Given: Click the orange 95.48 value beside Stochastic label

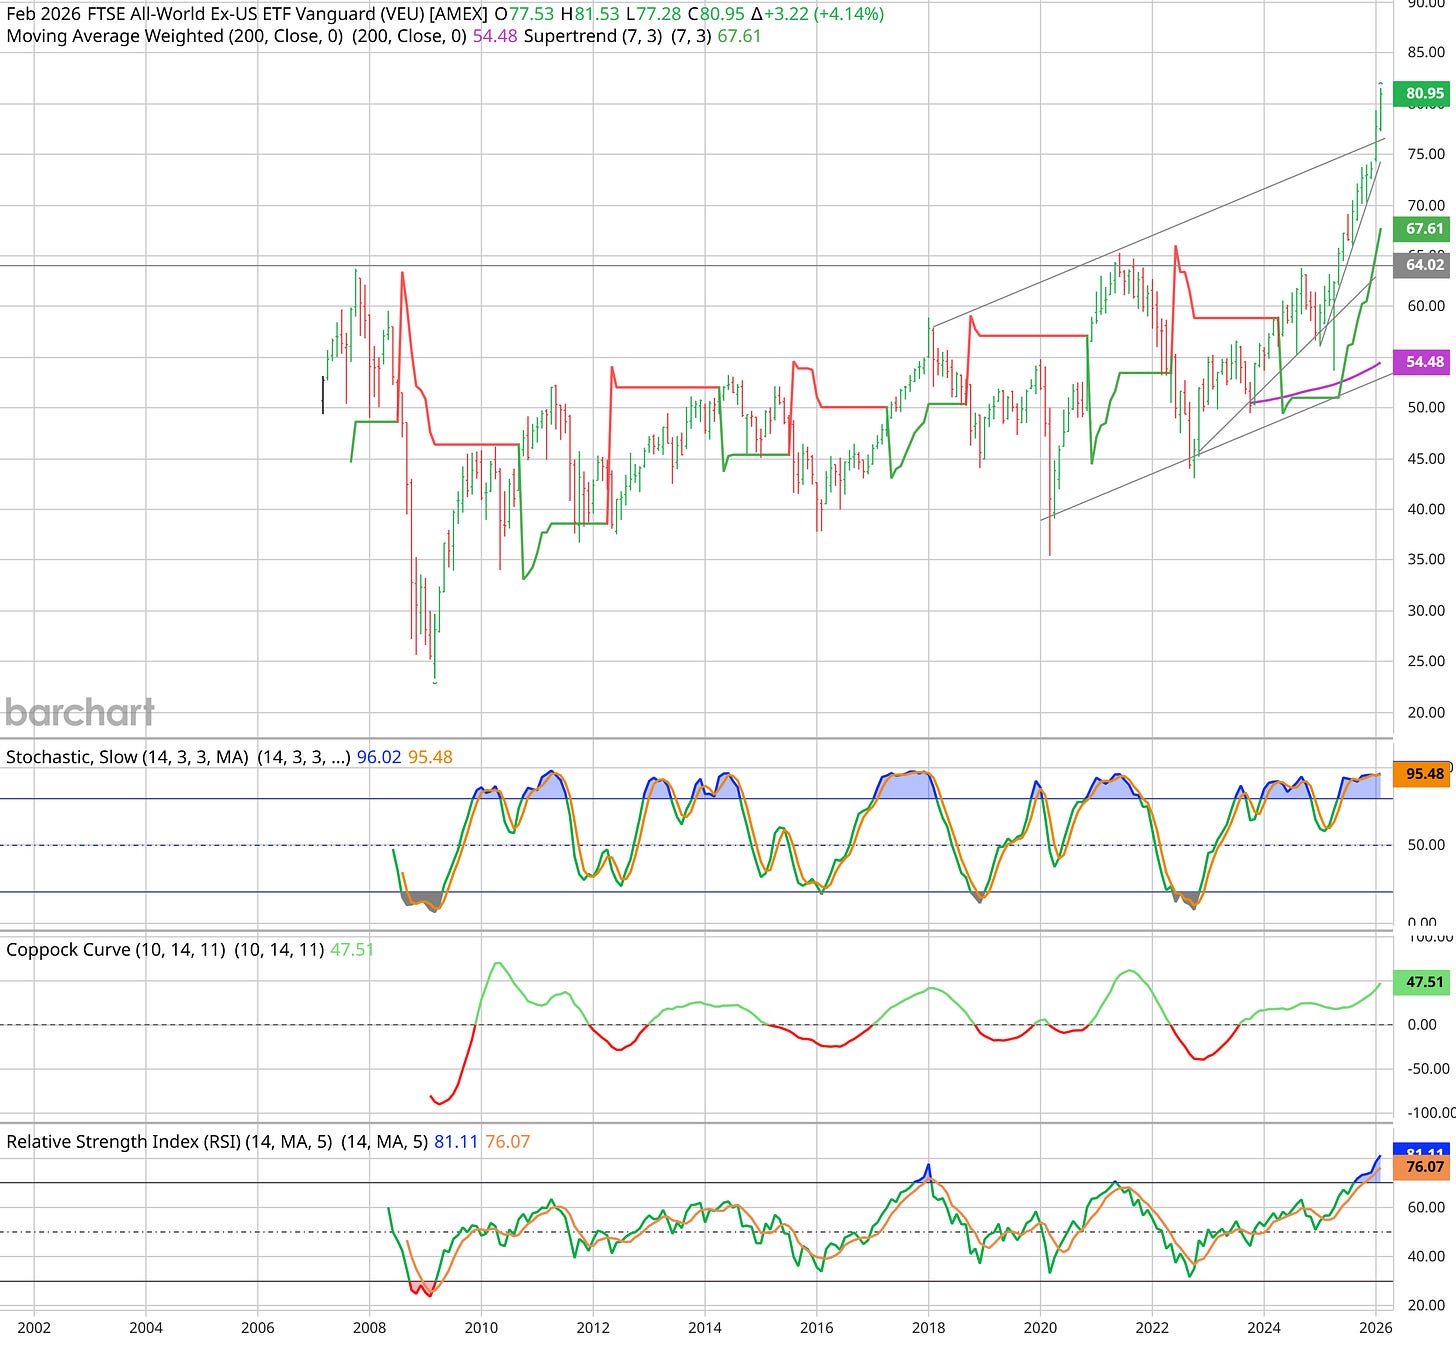Looking at the screenshot, I should (x=430, y=757).
